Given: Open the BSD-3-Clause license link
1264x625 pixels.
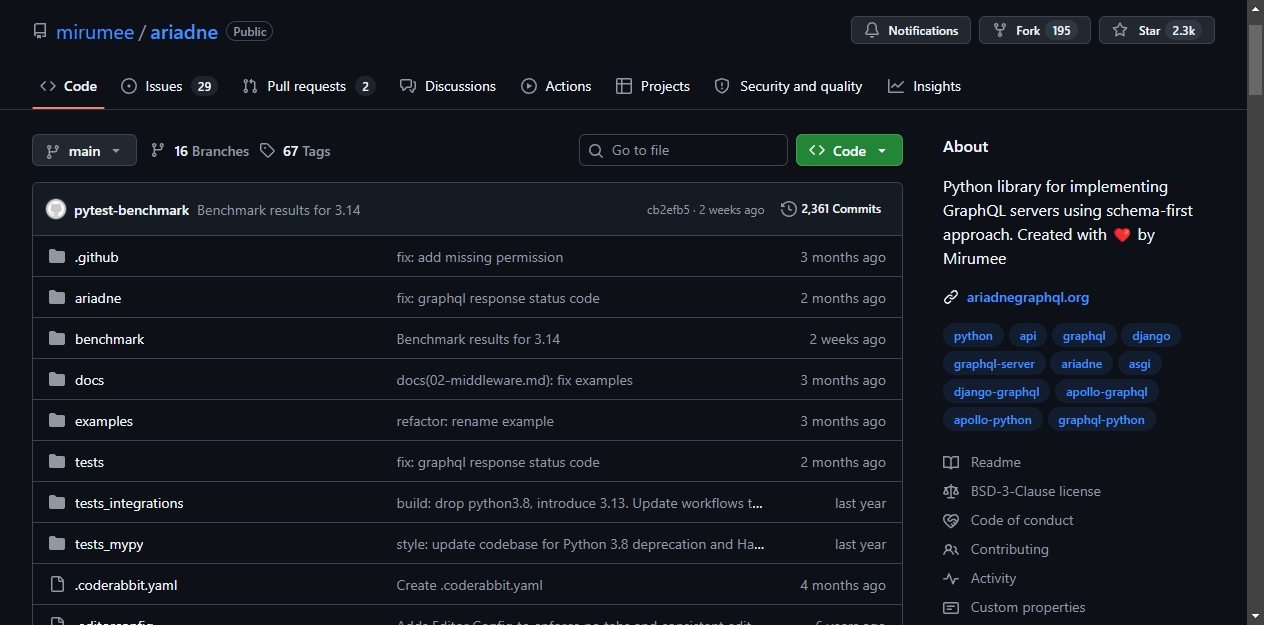Looking at the screenshot, I should tap(1035, 491).
